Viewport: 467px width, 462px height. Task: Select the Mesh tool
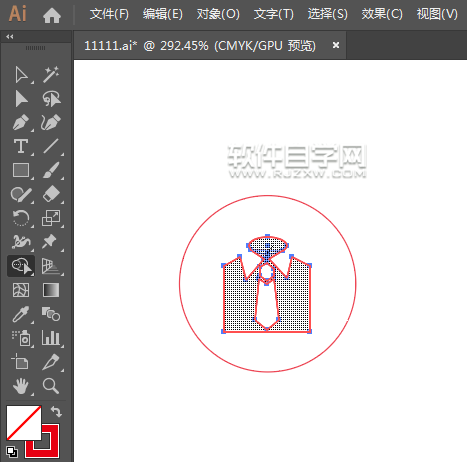point(21,290)
